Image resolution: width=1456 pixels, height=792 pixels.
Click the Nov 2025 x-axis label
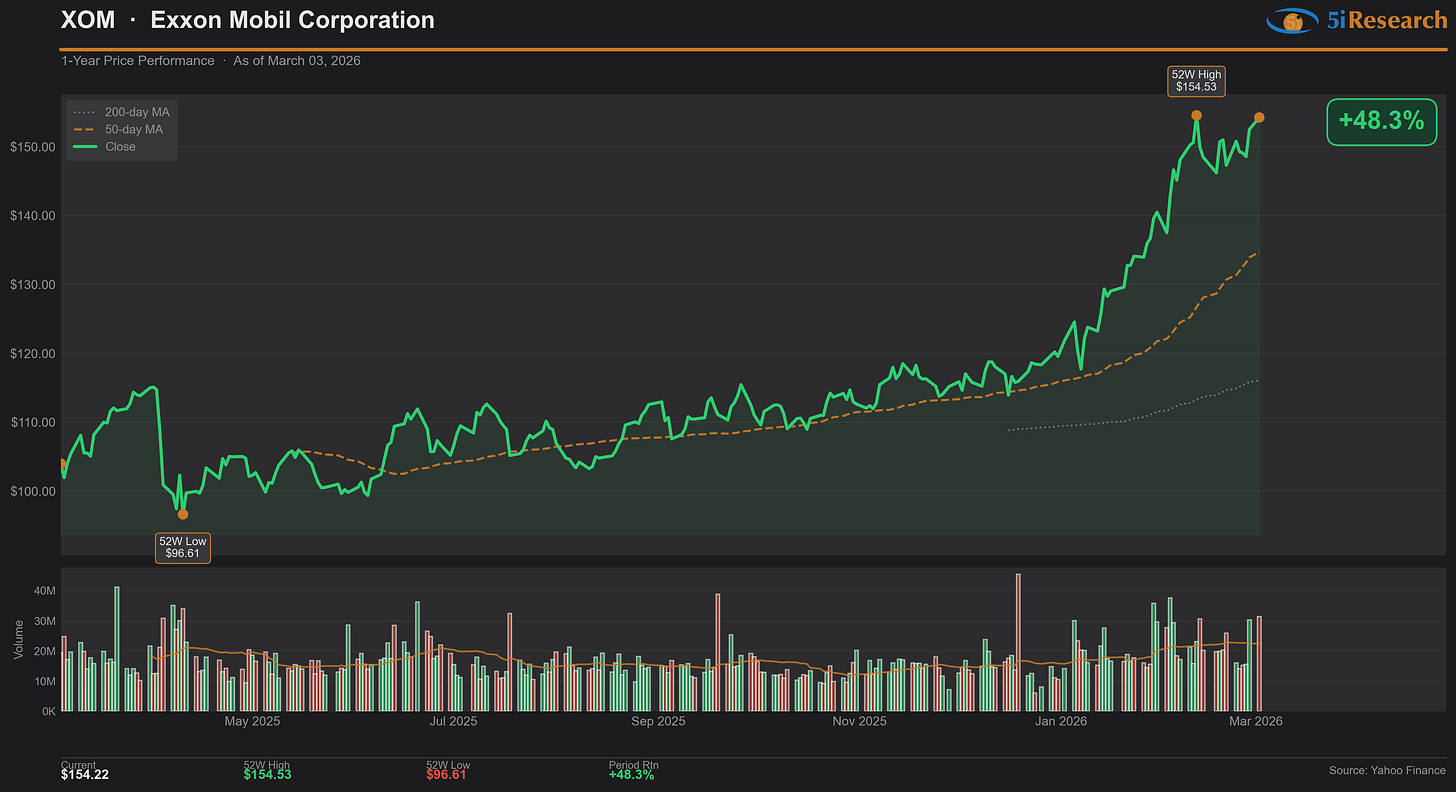click(859, 721)
